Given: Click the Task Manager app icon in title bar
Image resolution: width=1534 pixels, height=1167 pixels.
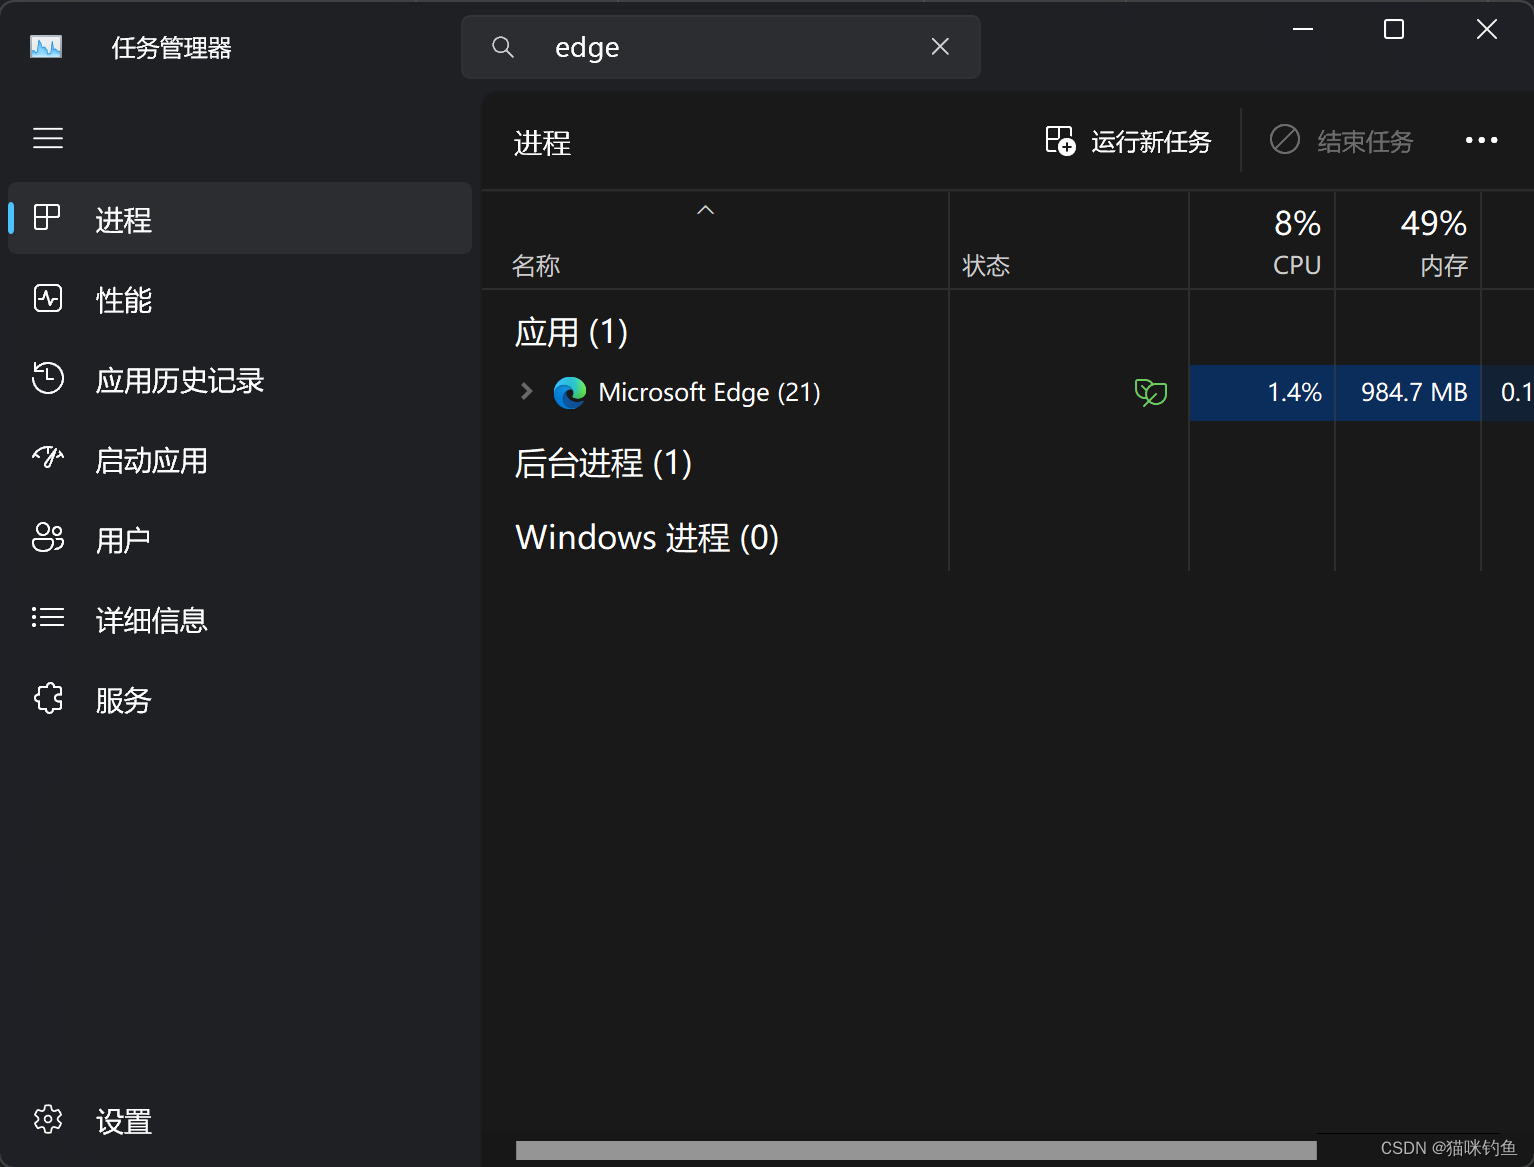Looking at the screenshot, I should [x=46, y=47].
